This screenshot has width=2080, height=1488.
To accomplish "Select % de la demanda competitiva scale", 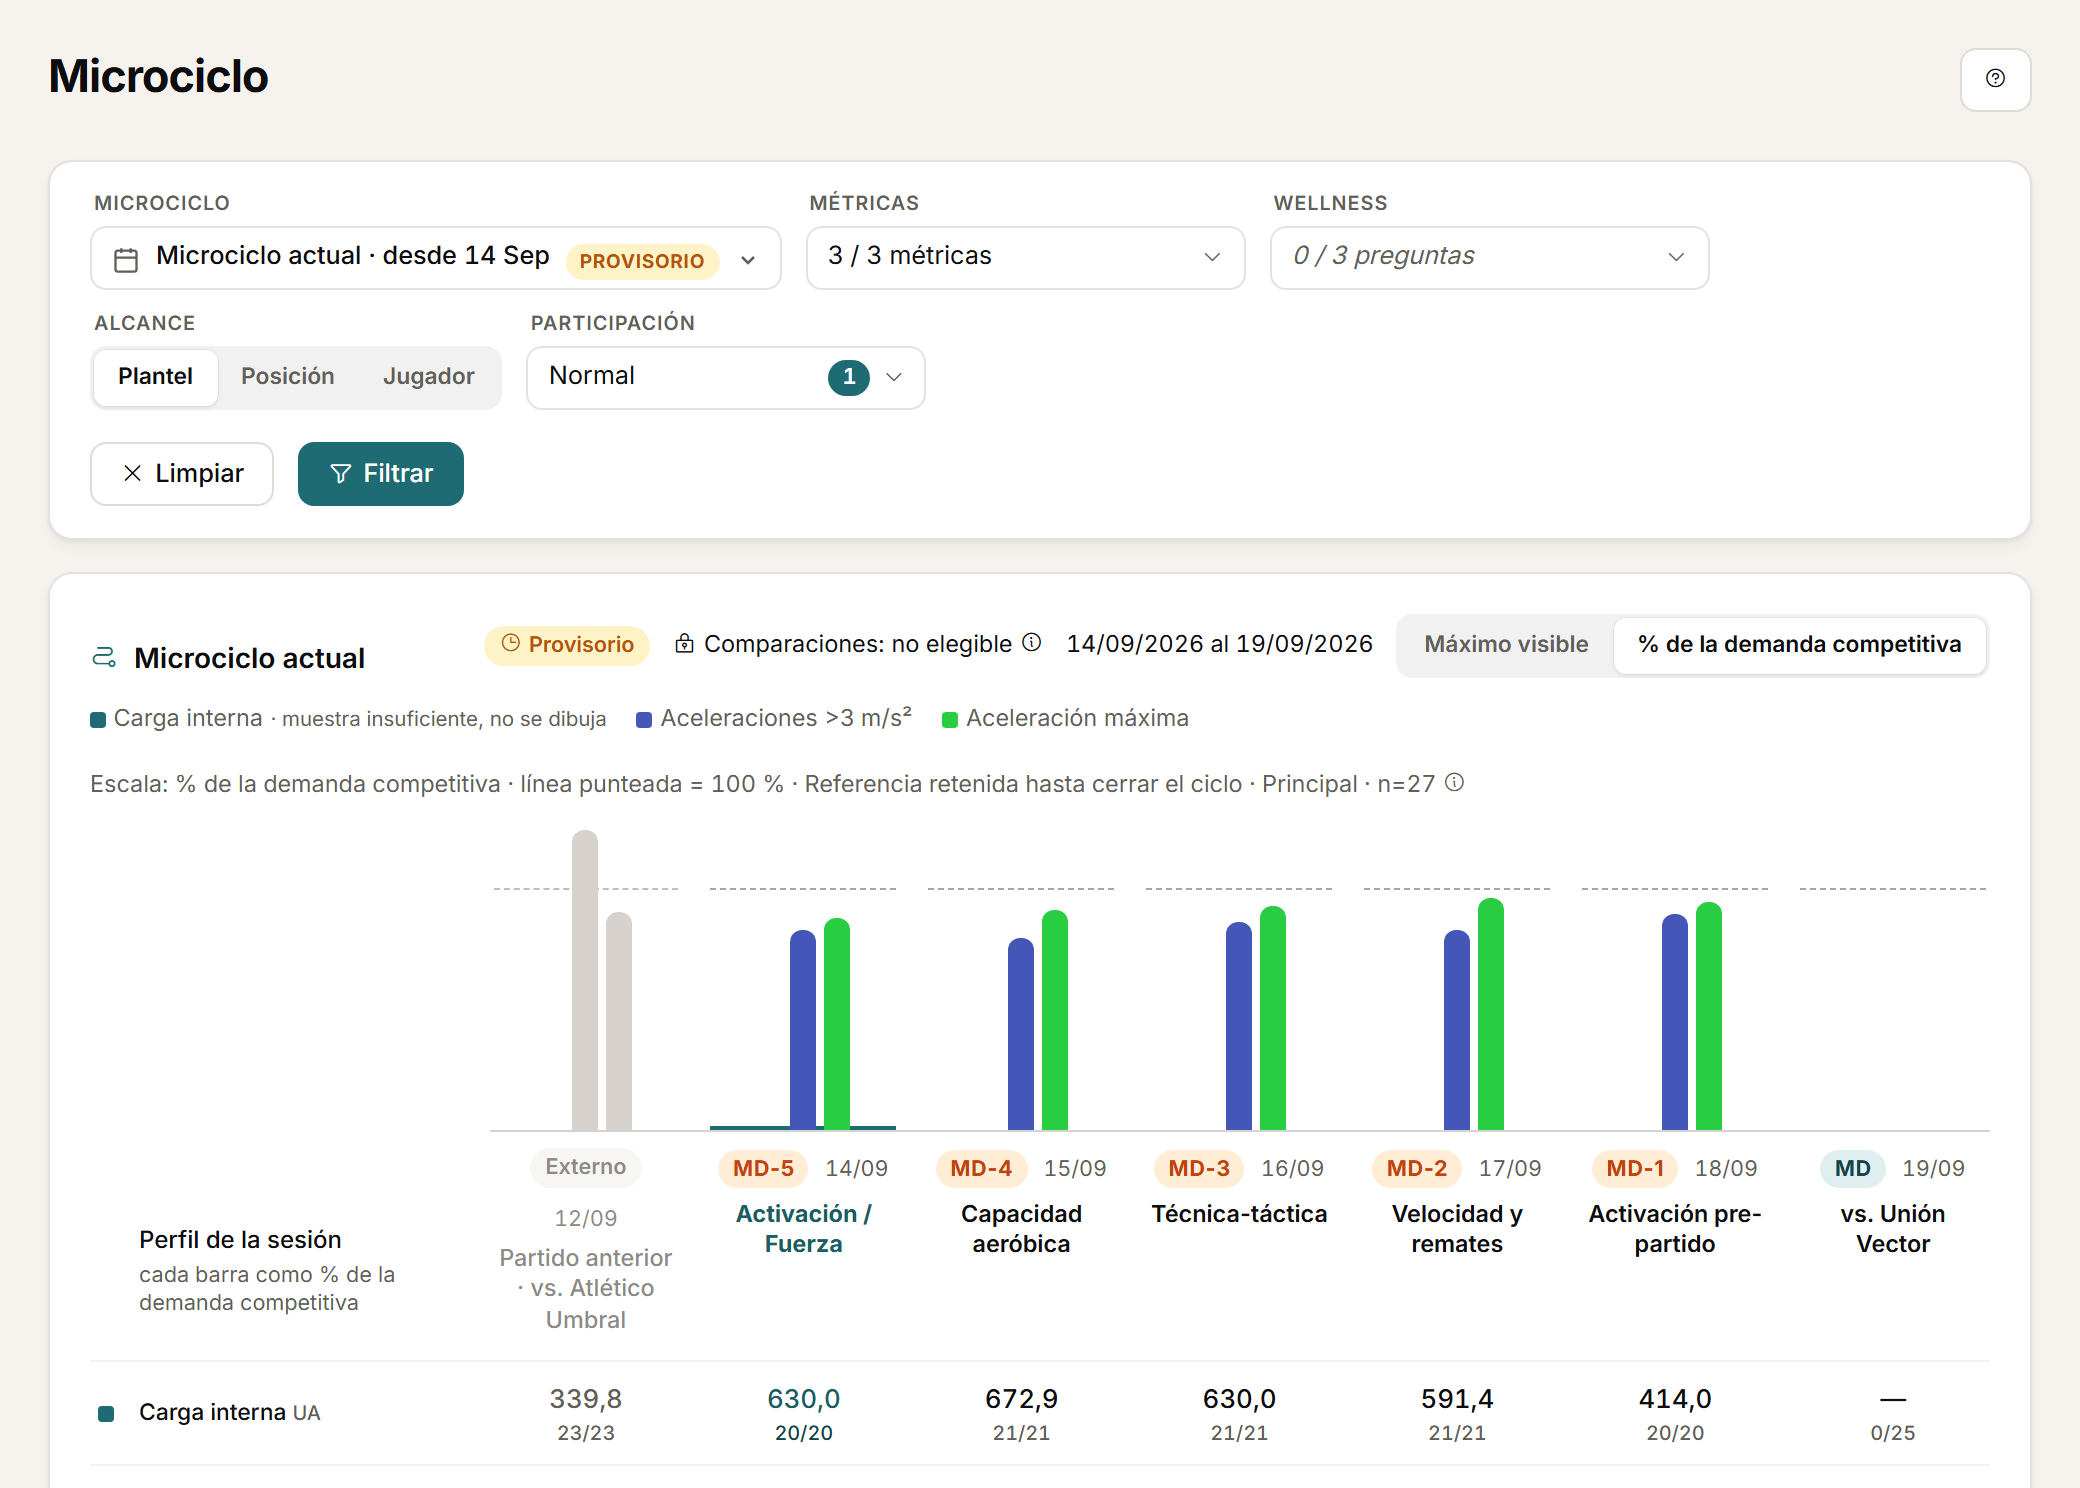I will click(1800, 645).
